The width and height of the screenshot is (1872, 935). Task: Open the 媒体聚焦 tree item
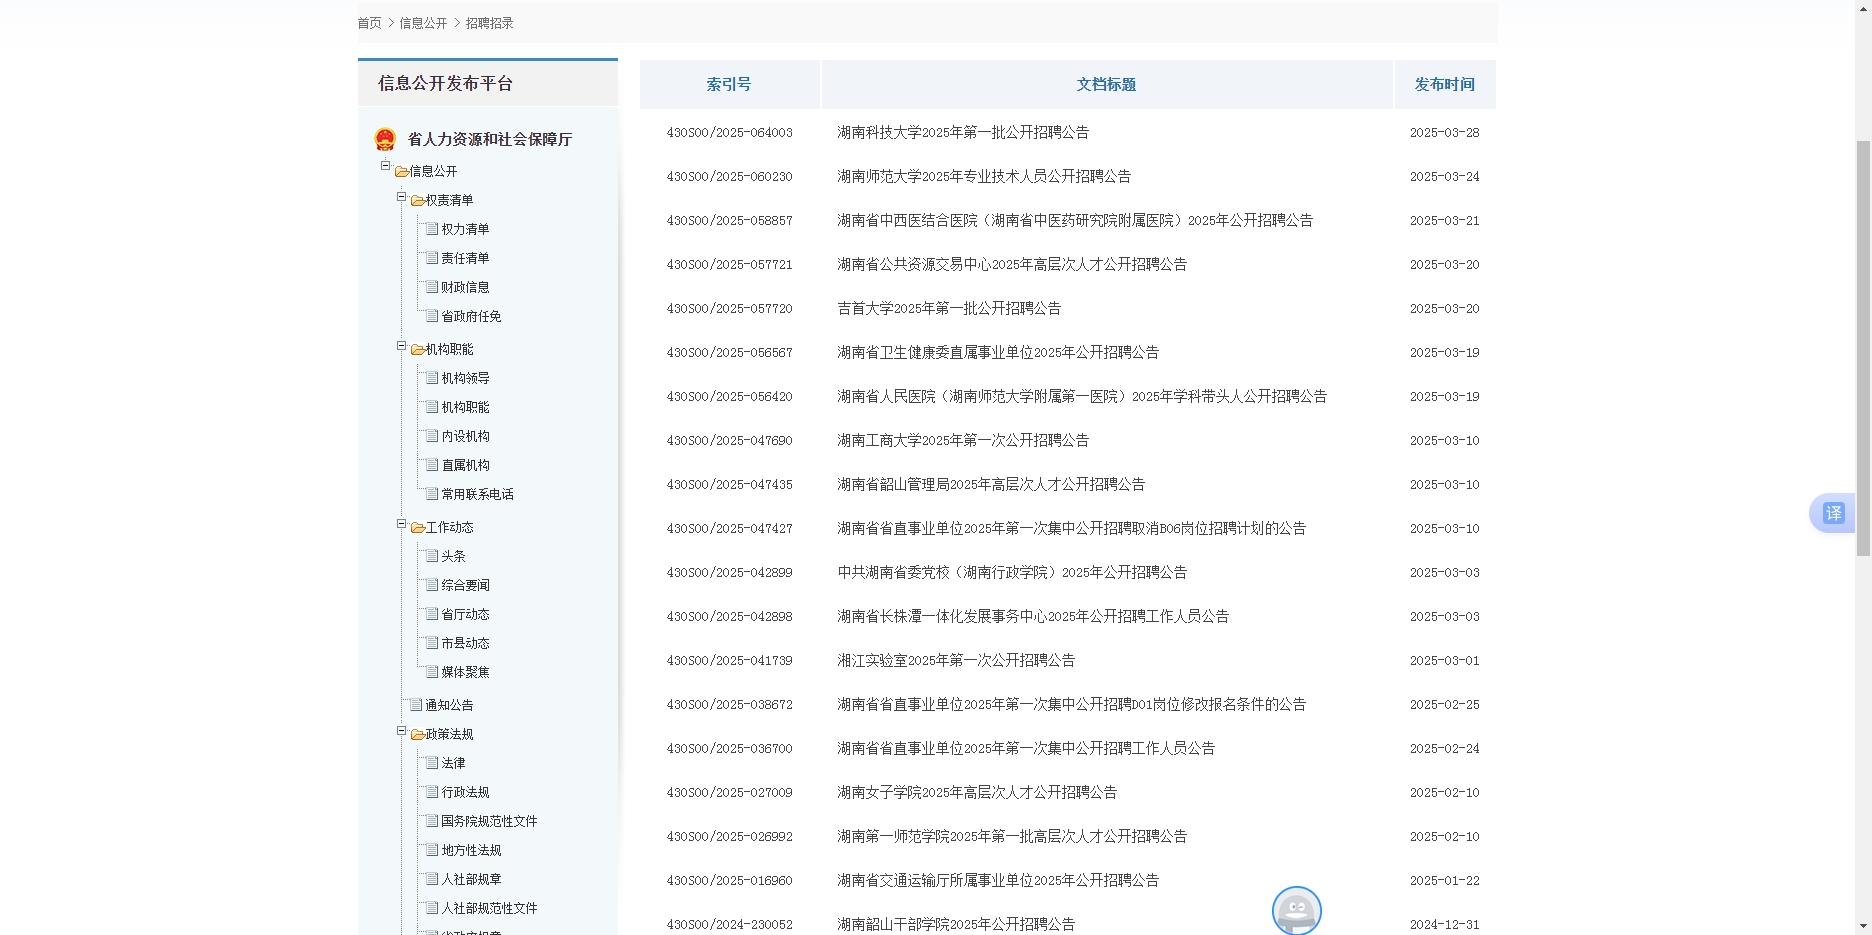coord(463,671)
